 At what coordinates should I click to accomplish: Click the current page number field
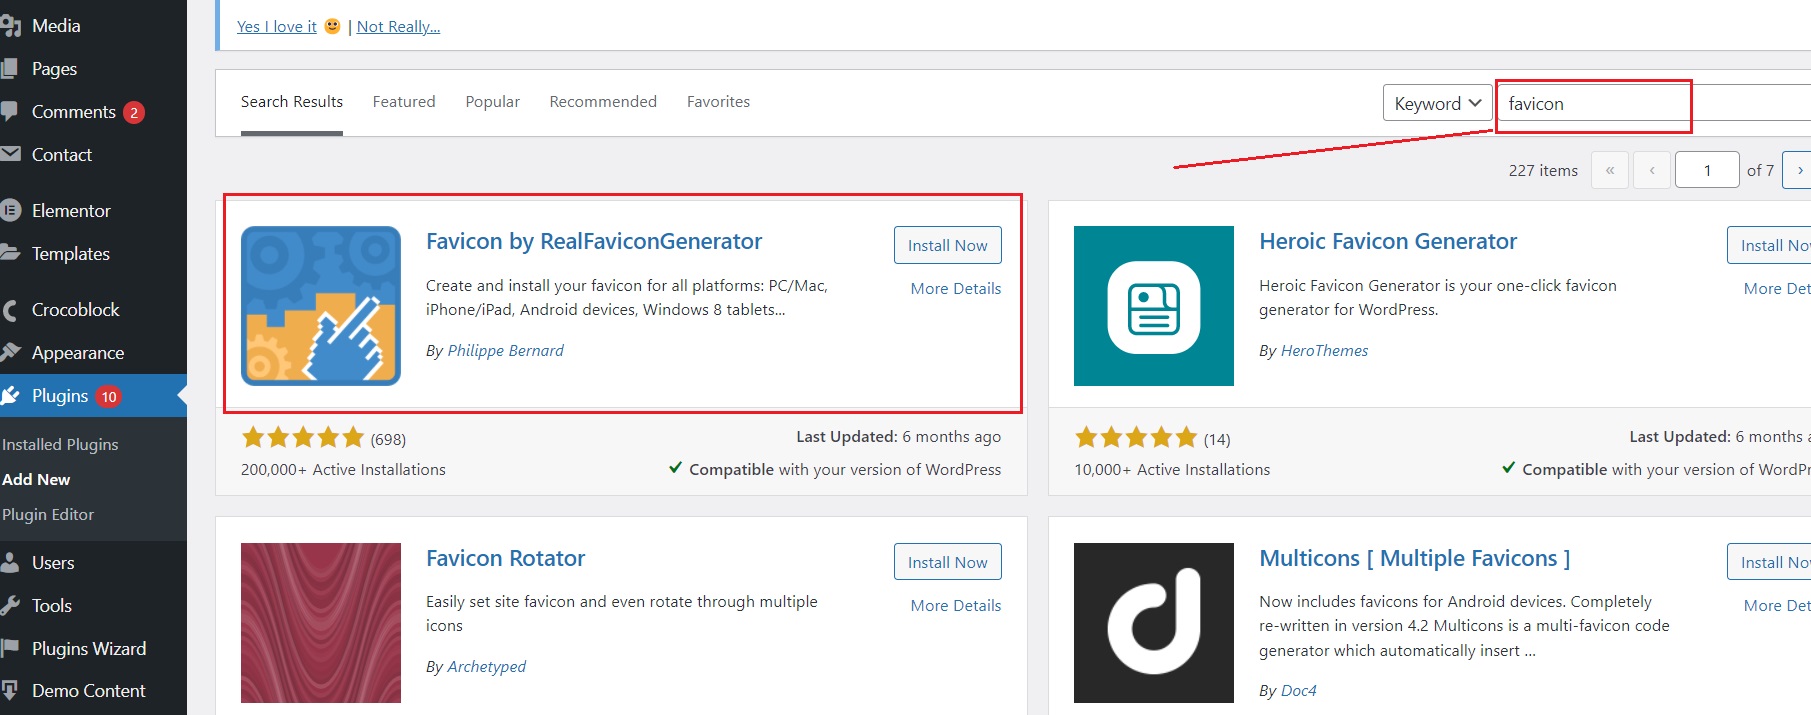[1707, 170]
